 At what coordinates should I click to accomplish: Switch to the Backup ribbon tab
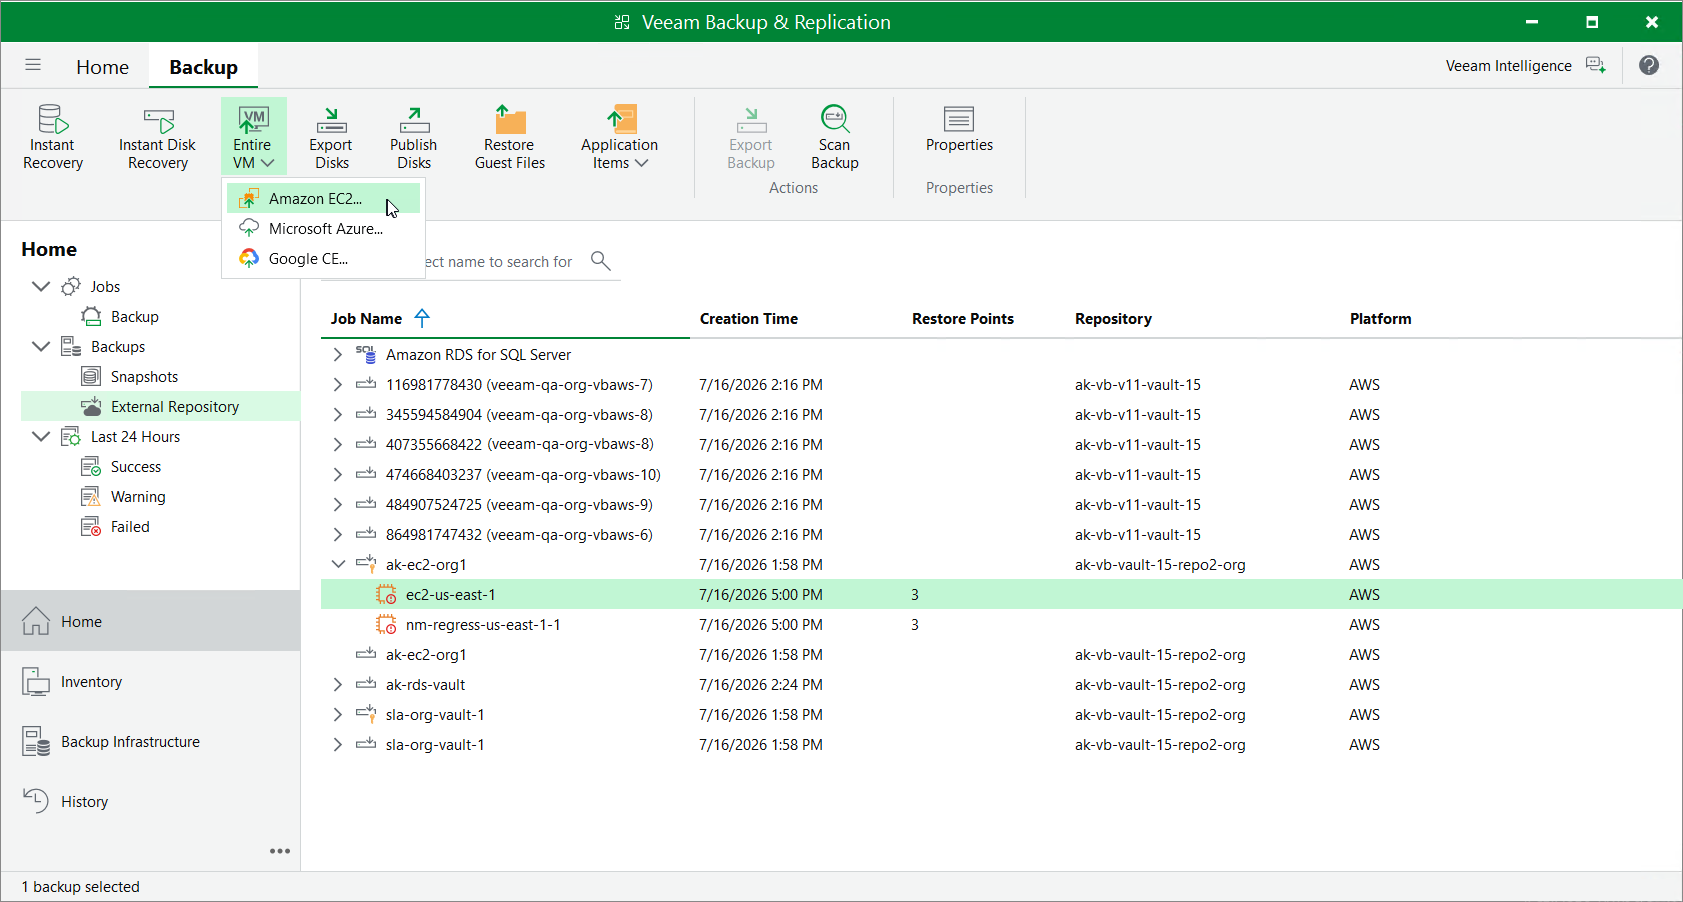coord(203,67)
